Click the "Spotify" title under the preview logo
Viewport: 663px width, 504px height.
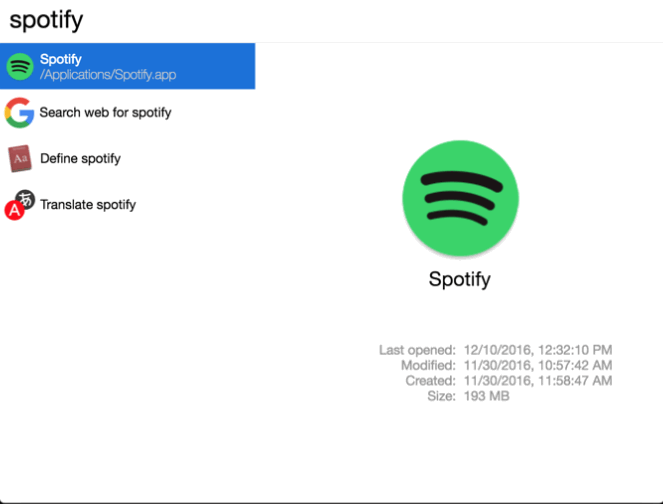pyautogui.click(x=460, y=279)
